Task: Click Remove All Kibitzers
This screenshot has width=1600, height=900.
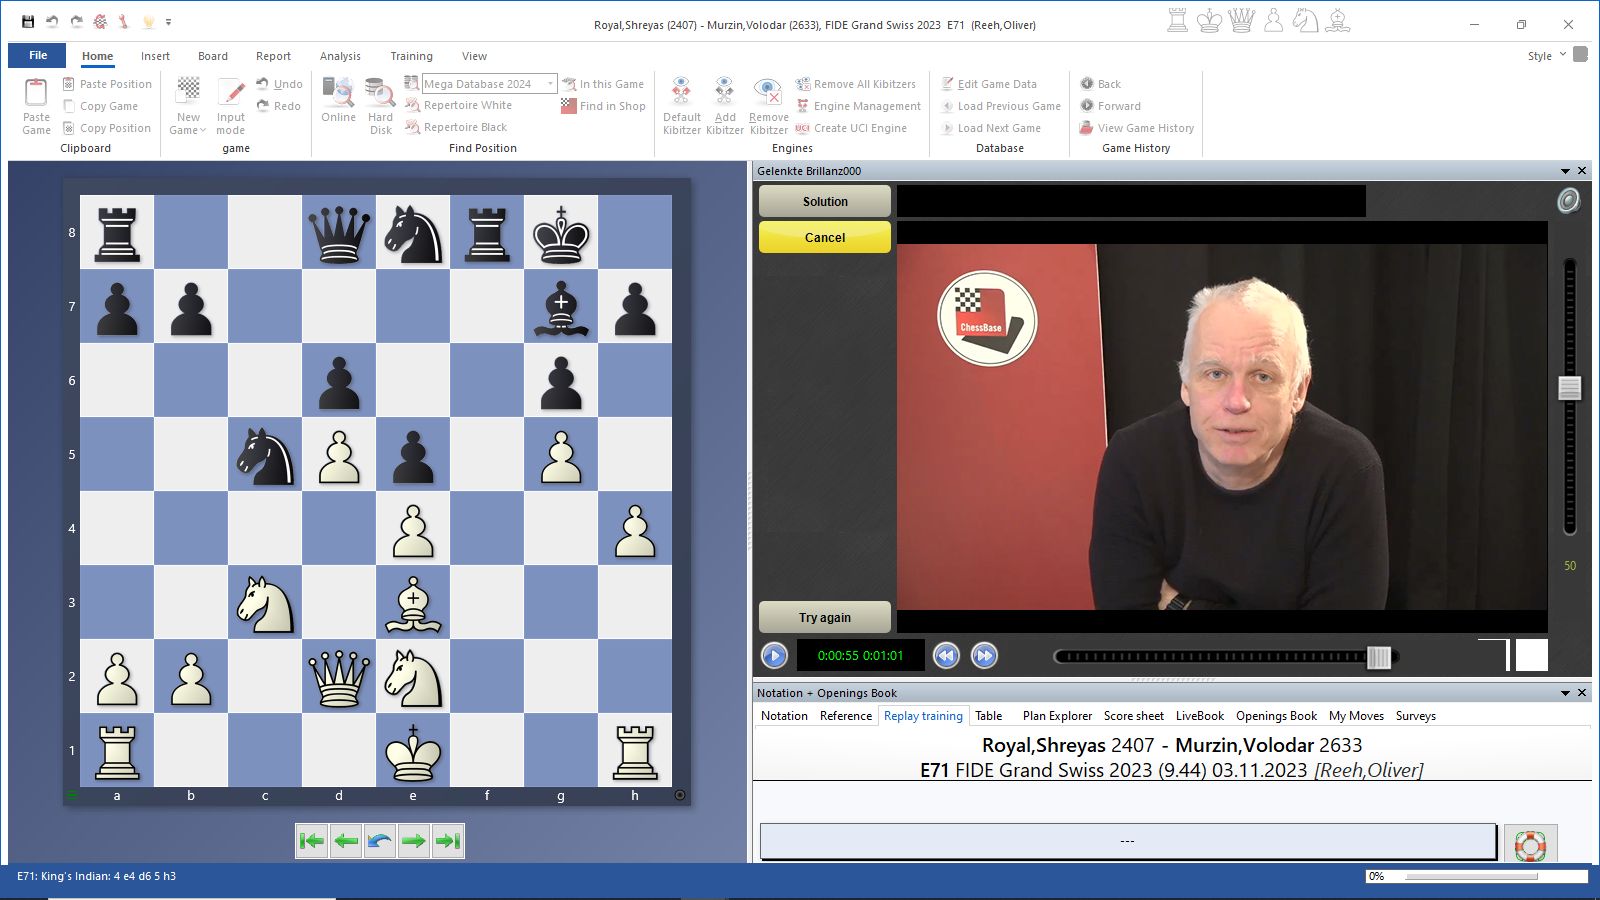Action: [856, 84]
